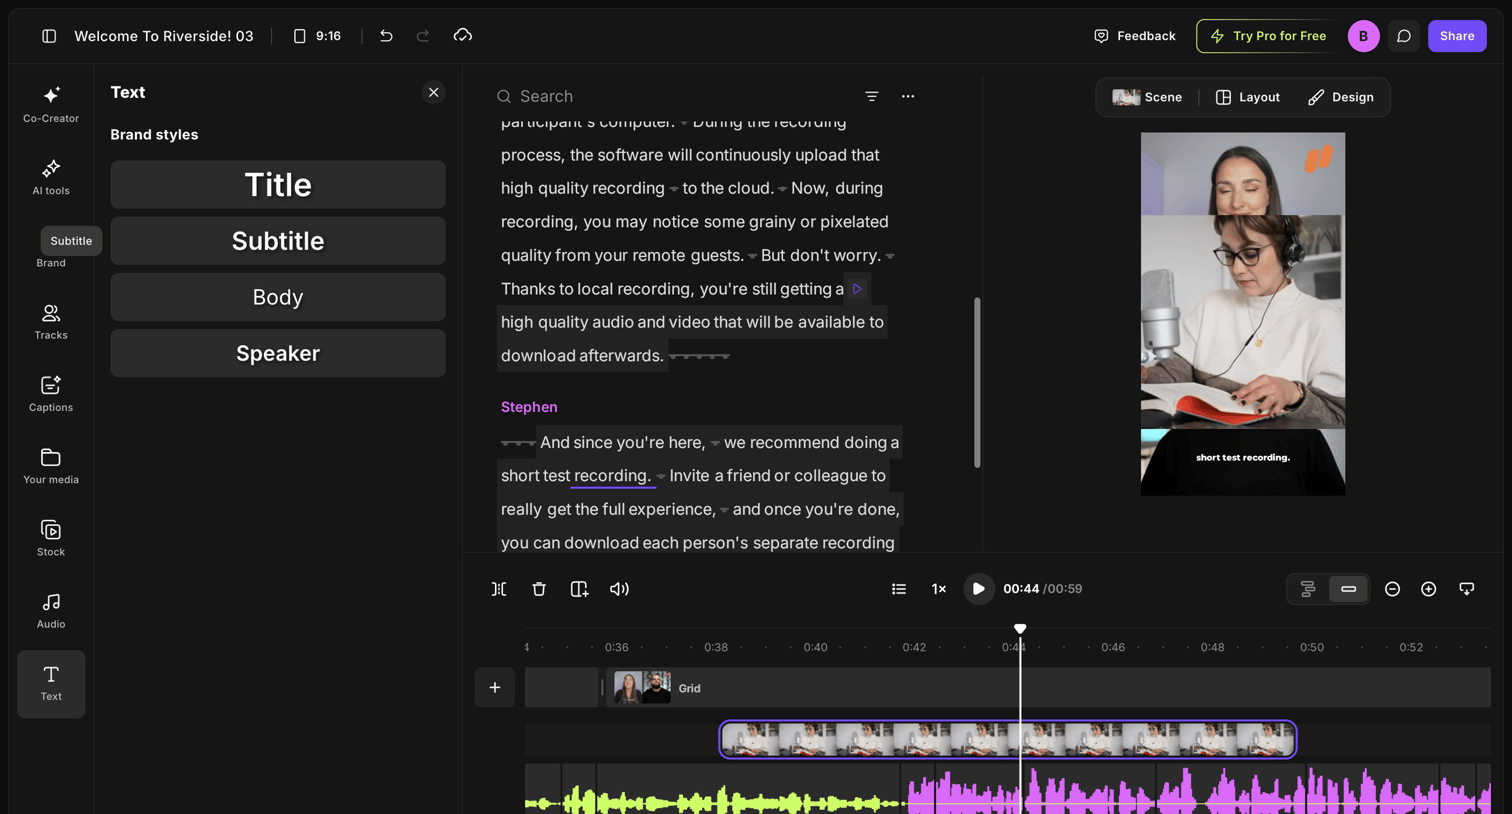The image size is (1512, 814).
Task: Click the redo arrow icon
Action: (423, 36)
